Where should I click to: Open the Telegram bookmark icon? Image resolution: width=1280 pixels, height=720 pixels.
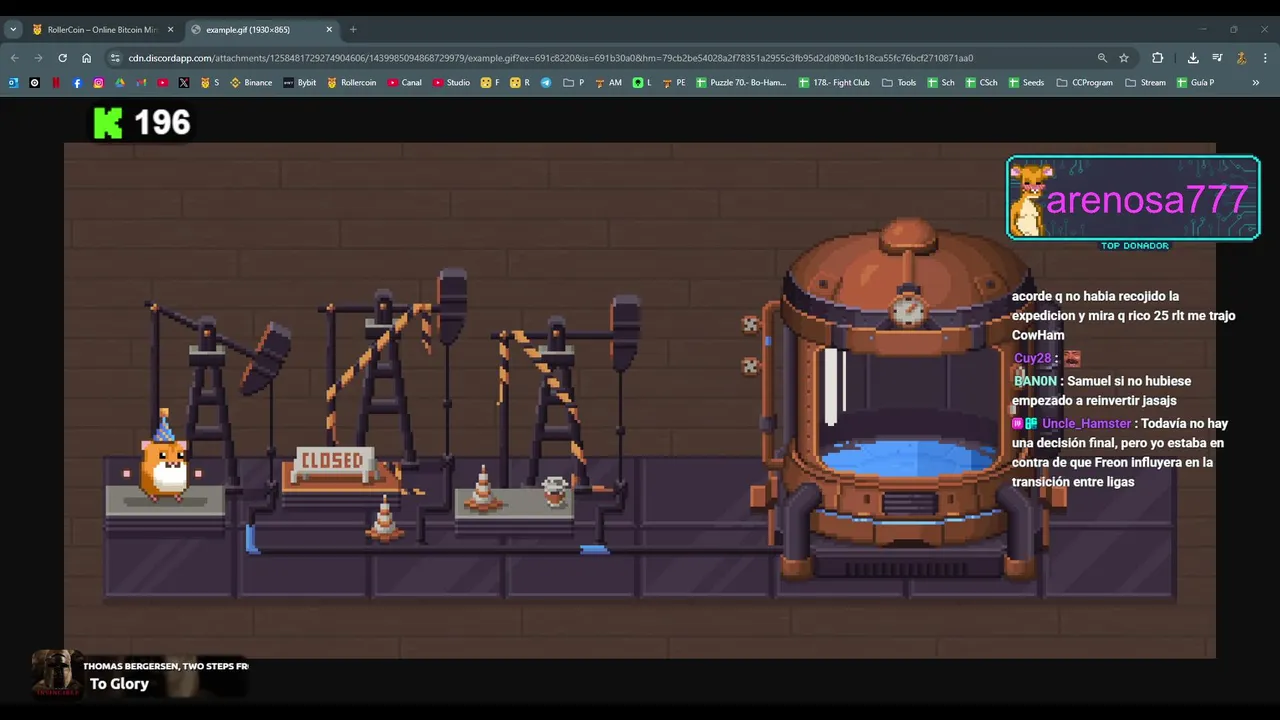coord(546,83)
